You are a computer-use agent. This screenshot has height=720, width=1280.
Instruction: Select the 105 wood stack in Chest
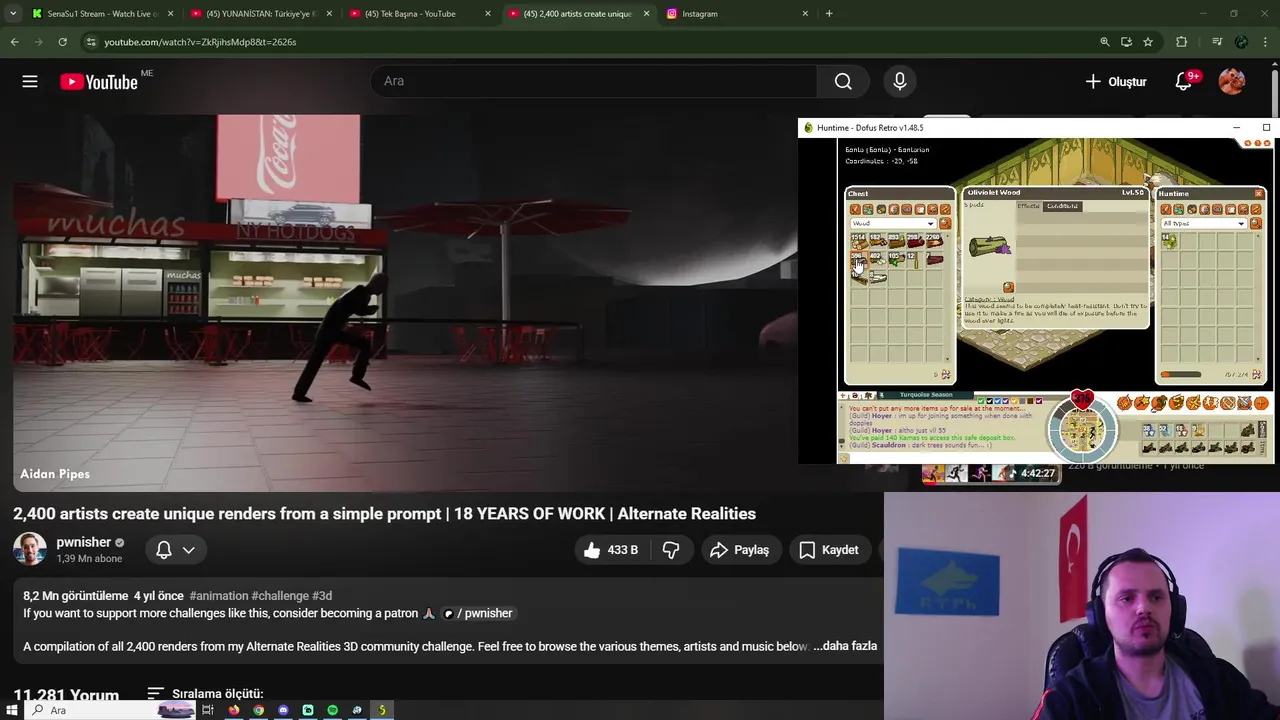[897, 260]
